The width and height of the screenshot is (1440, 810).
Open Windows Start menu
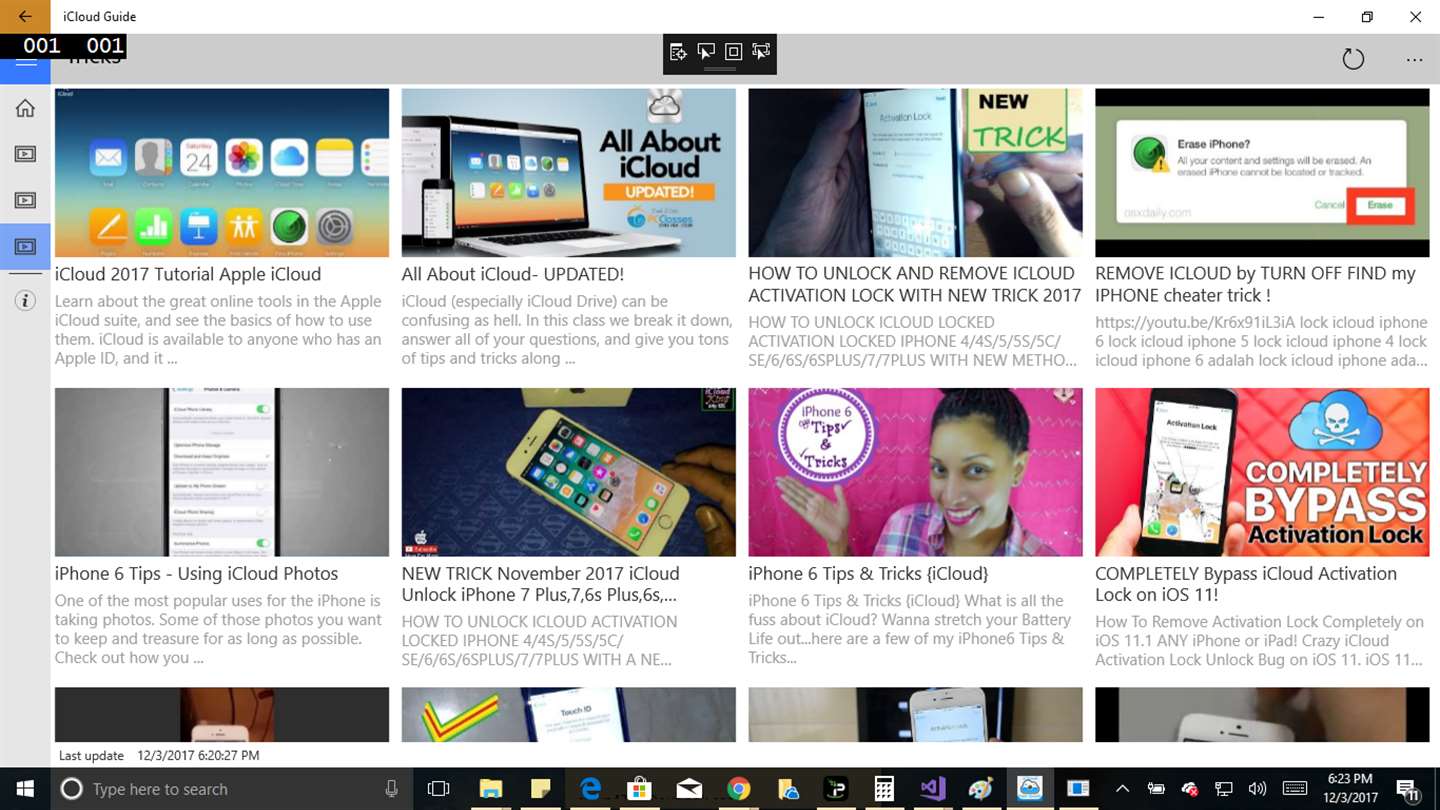[24, 789]
